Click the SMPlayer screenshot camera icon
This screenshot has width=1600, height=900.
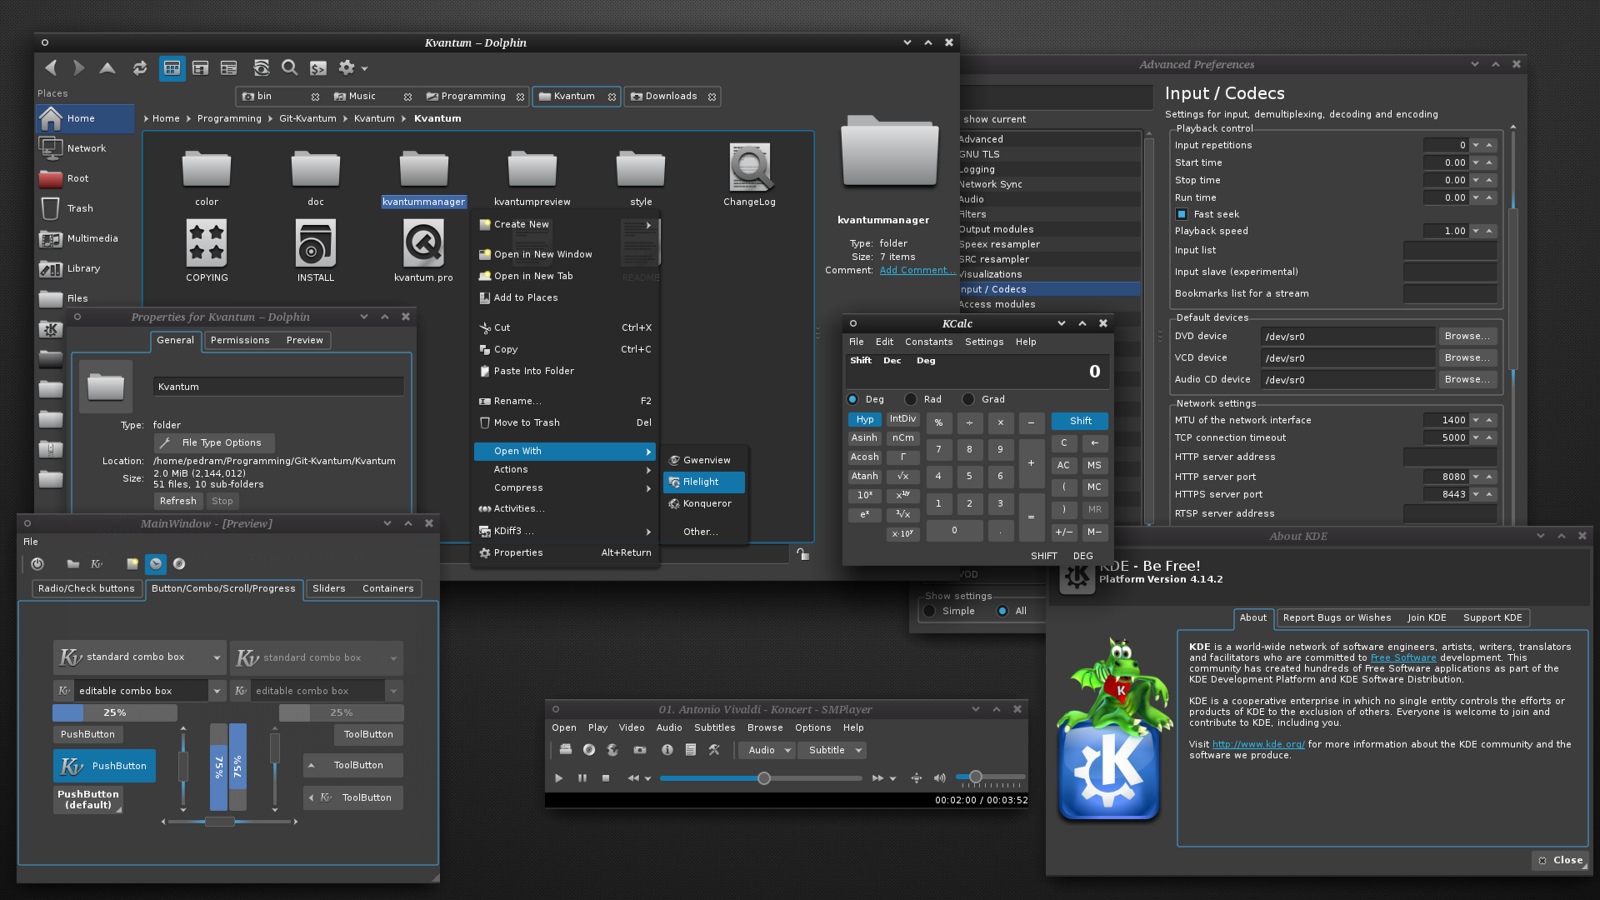tap(640, 750)
